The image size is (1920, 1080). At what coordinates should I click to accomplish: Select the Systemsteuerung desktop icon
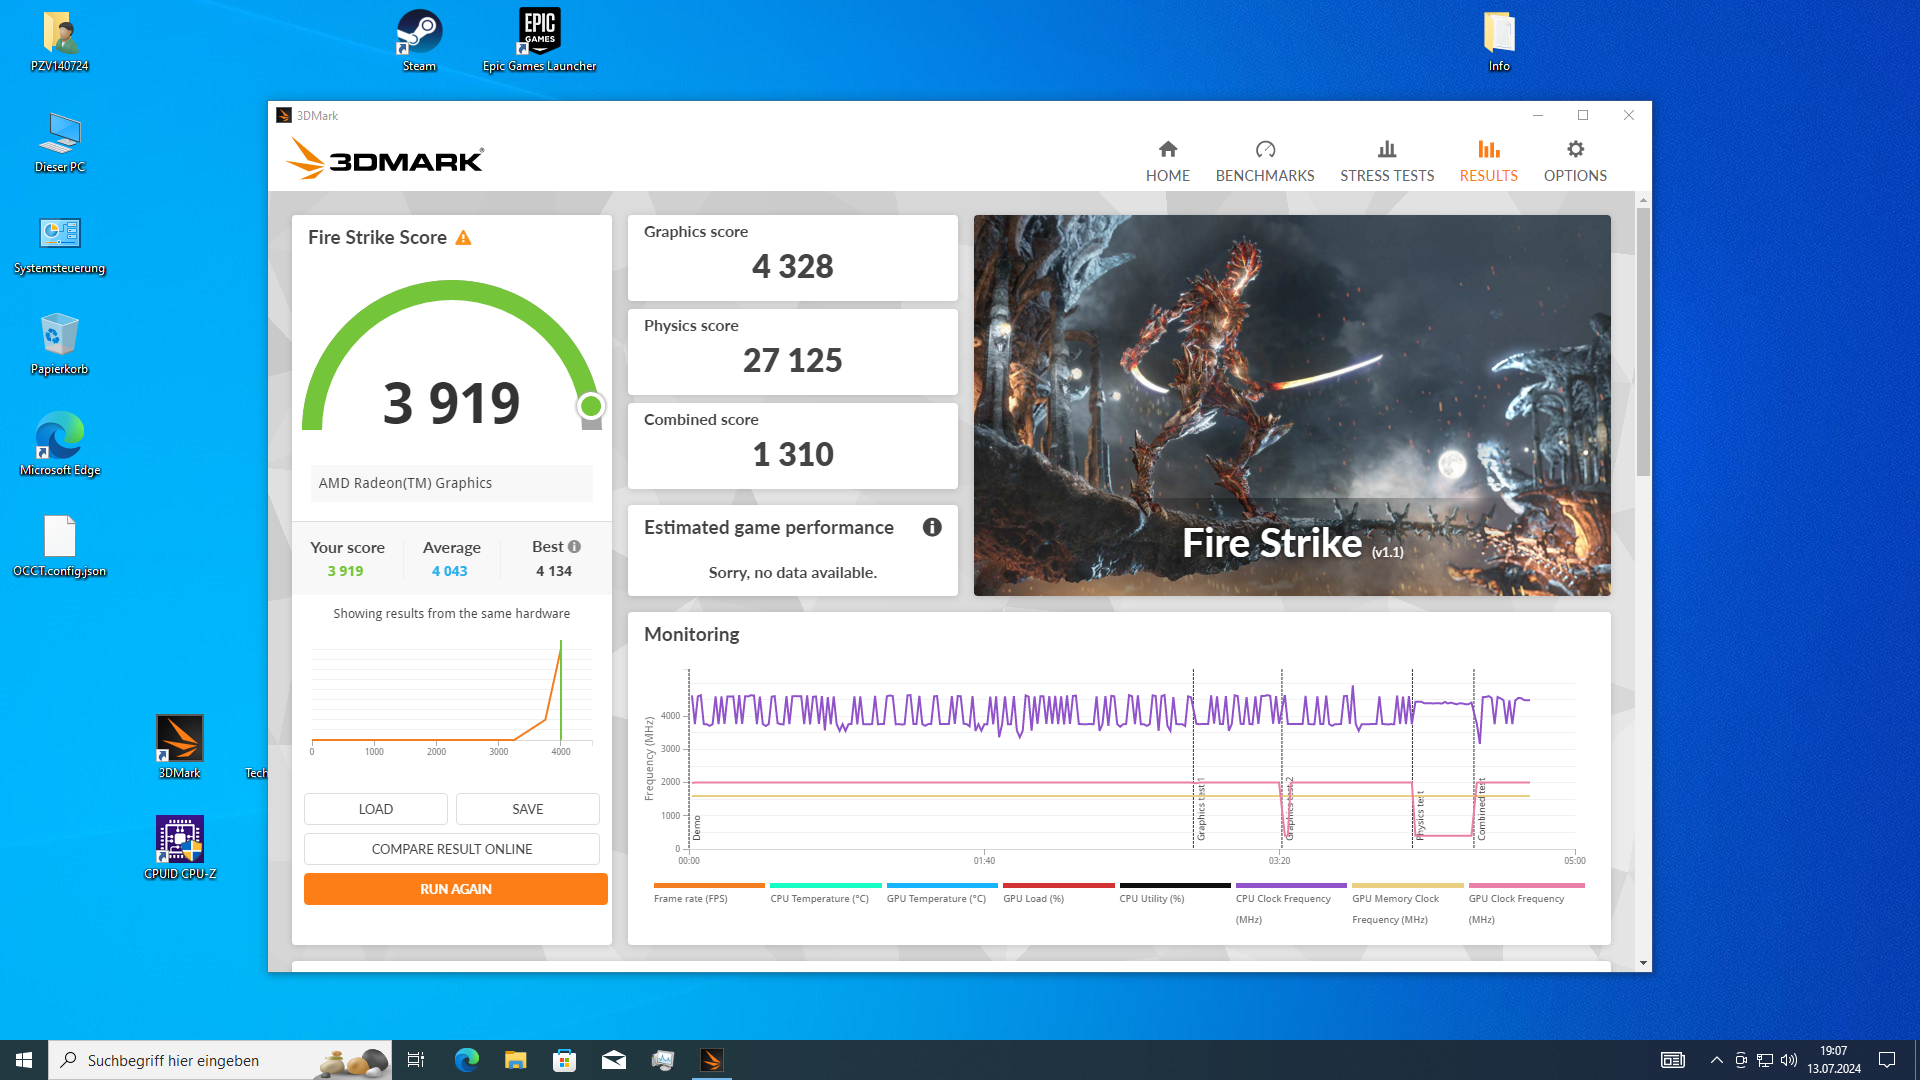coord(60,244)
